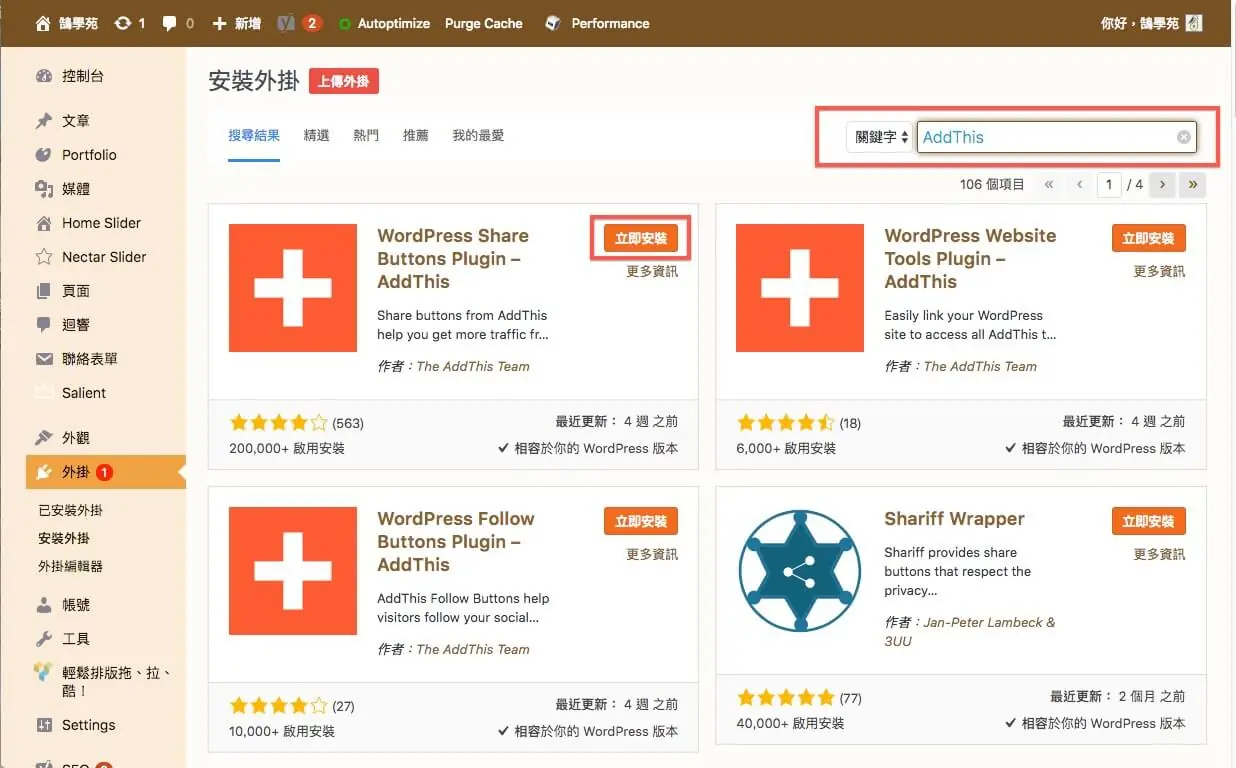1236x768 pixels.
Task: Click the current page number field
Action: [x=1109, y=184]
